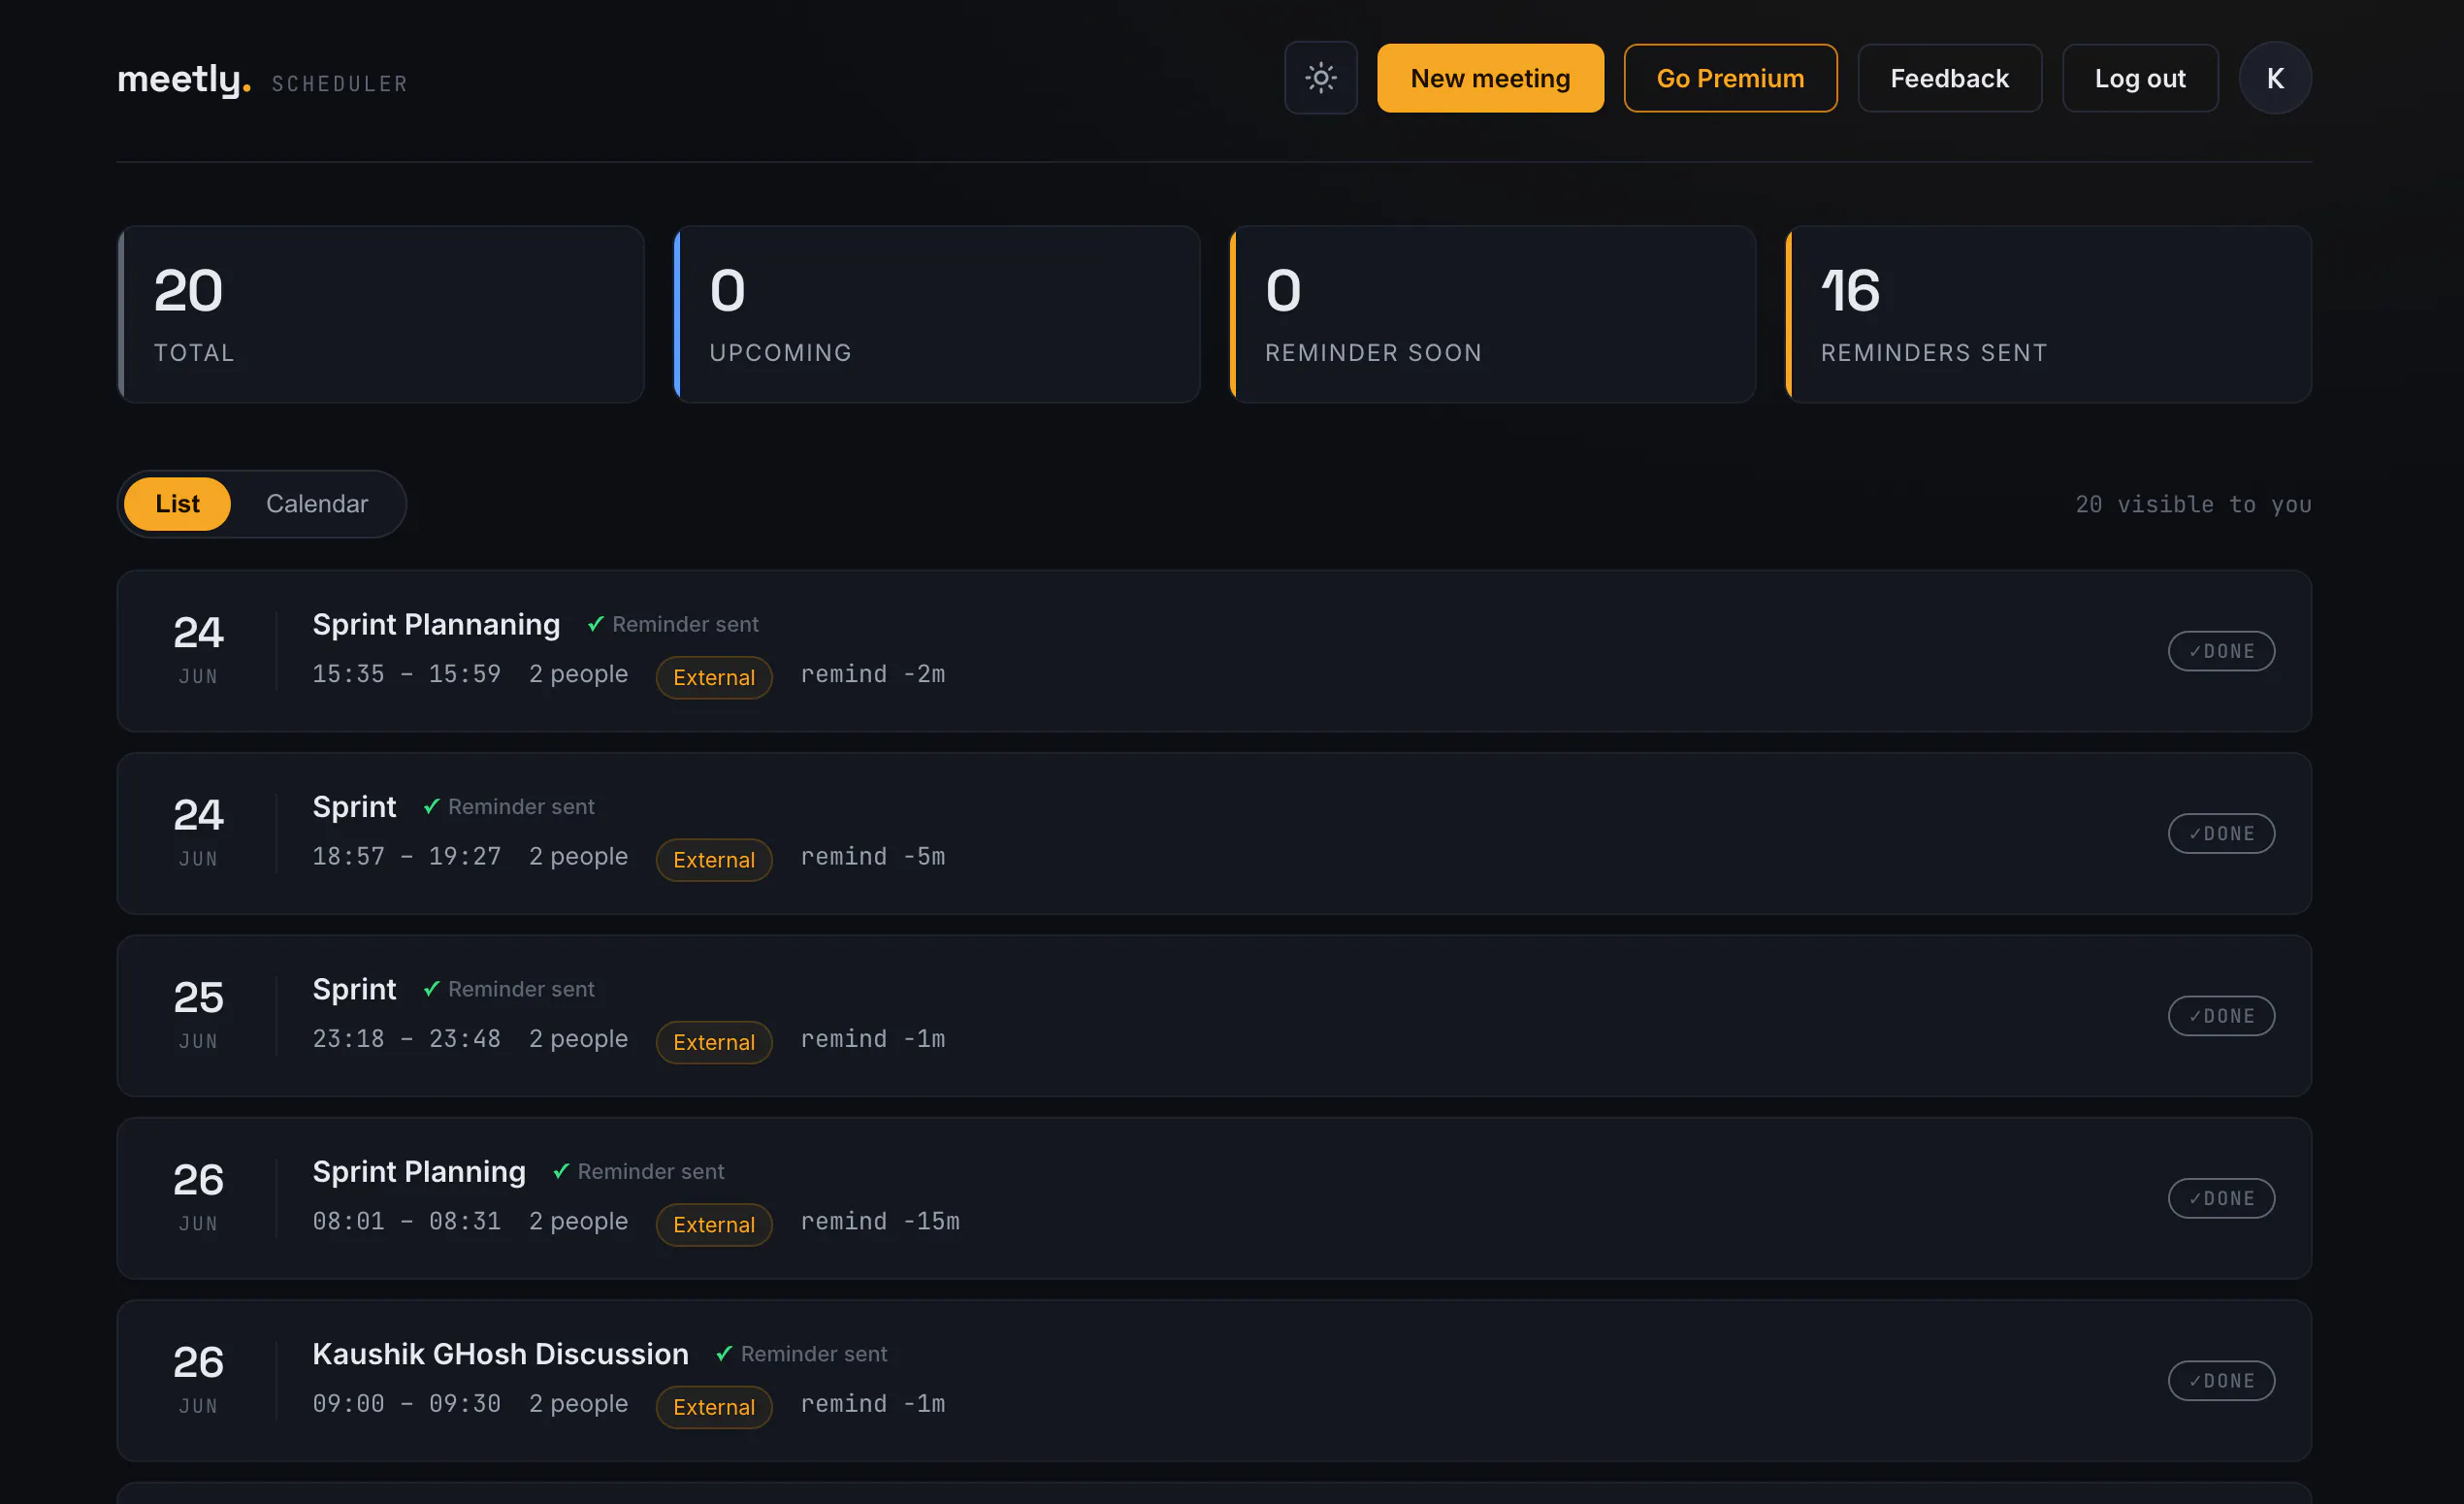
Task: Click Go Premium
Action: tap(1730, 78)
